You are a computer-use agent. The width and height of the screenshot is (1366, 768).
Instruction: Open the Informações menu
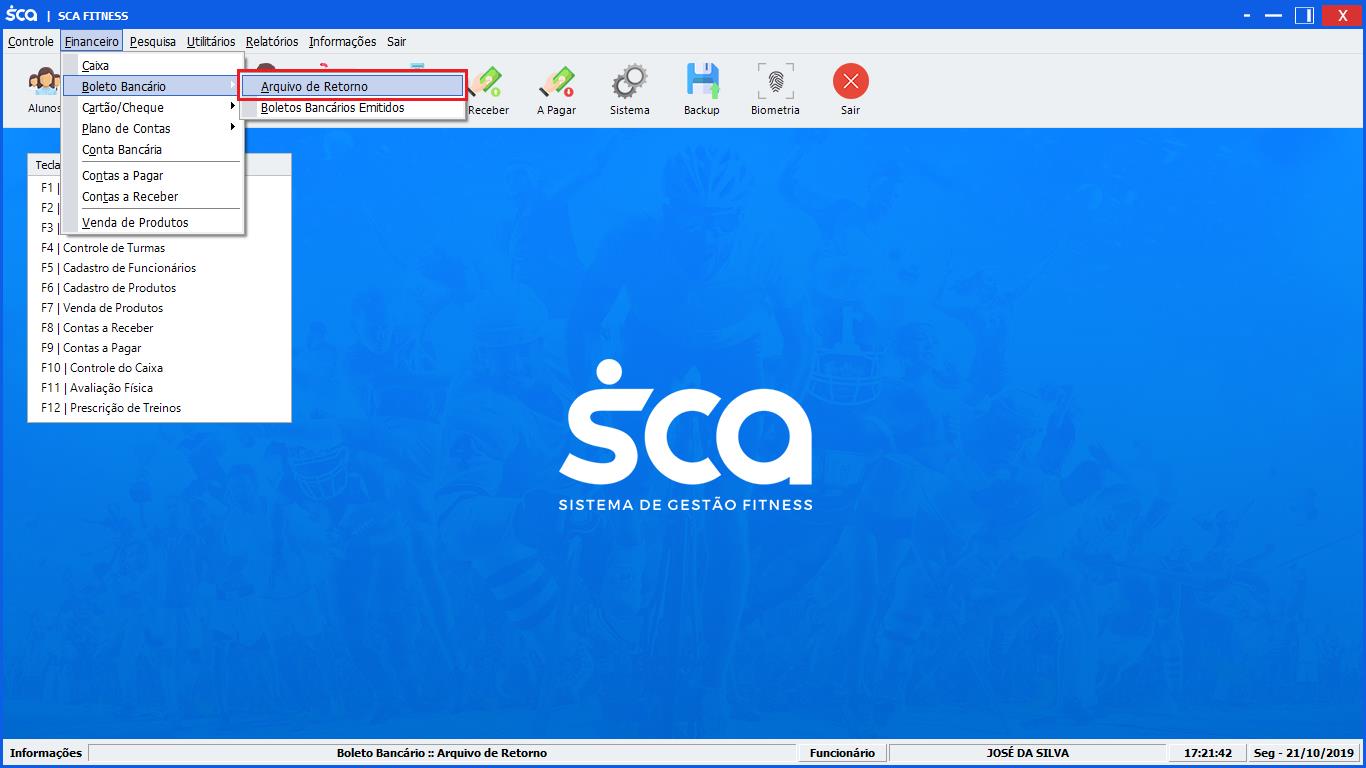point(342,41)
